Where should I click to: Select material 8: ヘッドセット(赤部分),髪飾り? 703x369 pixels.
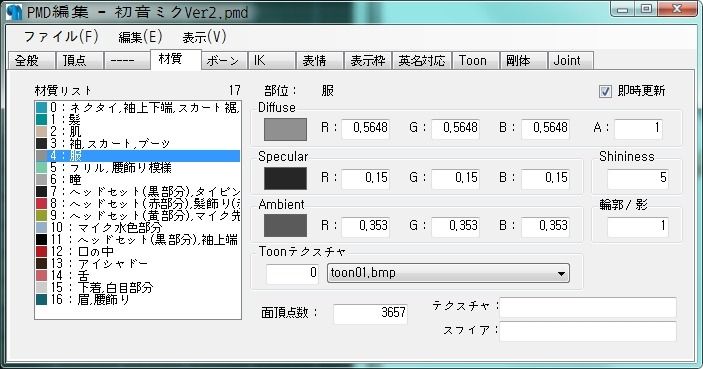tap(138, 204)
